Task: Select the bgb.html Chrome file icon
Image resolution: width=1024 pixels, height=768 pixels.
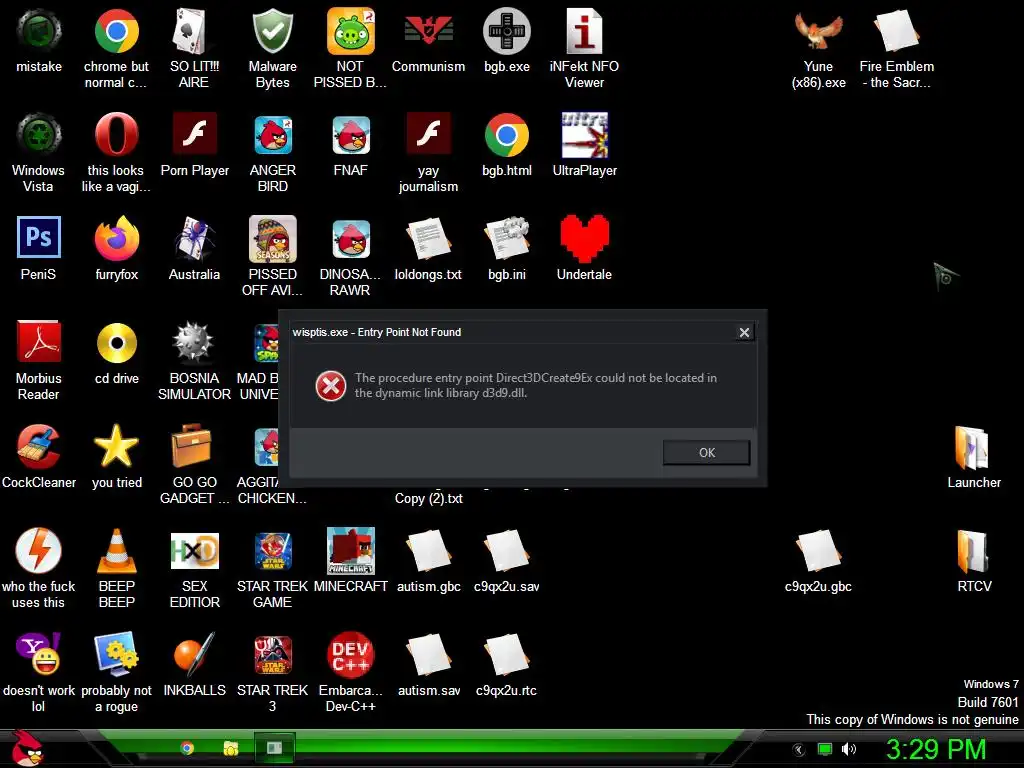Action: click(x=506, y=135)
